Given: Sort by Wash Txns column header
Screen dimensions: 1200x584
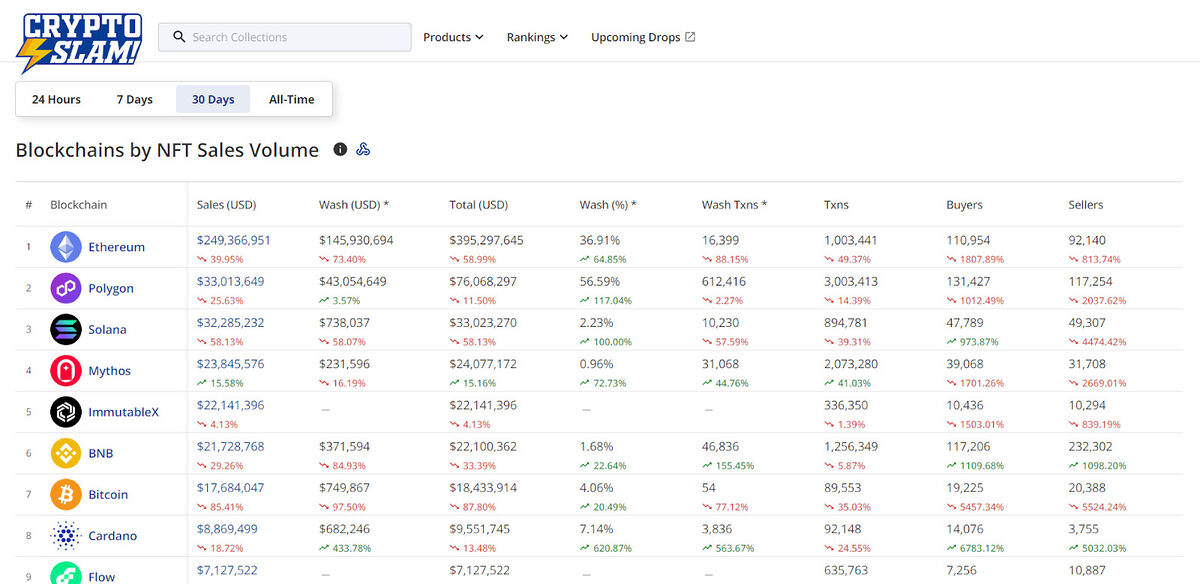Looking at the screenshot, I should pos(735,205).
